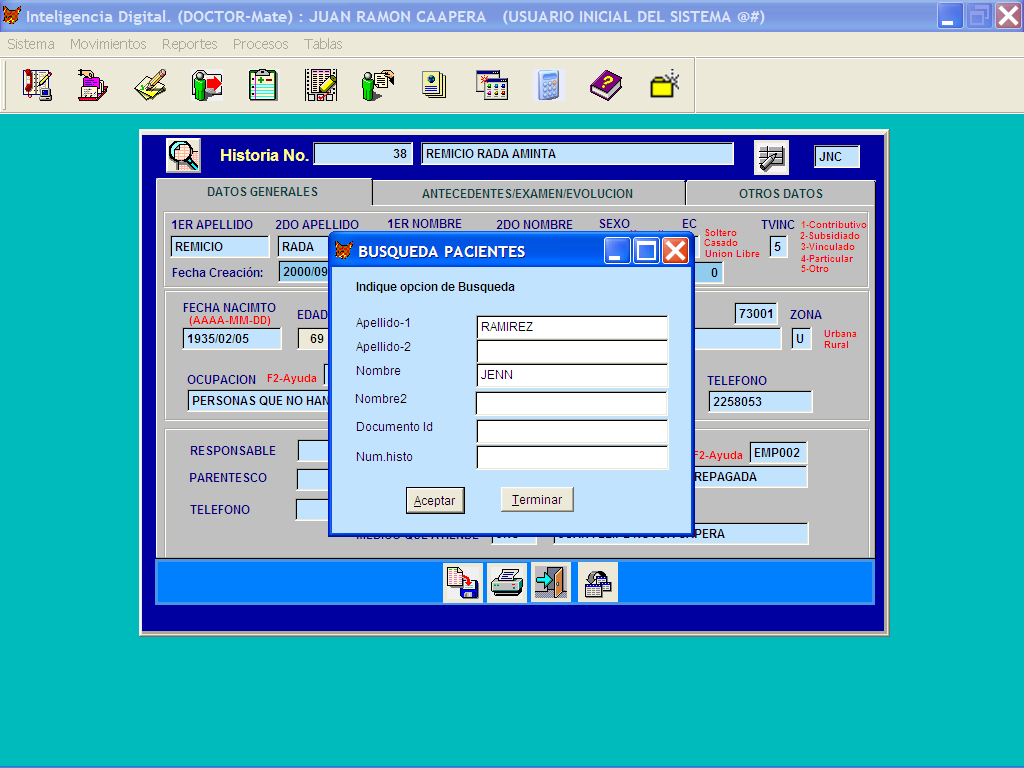This screenshot has height=768, width=1024.
Task: Open the blue calculator tool
Action: (549, 85)
